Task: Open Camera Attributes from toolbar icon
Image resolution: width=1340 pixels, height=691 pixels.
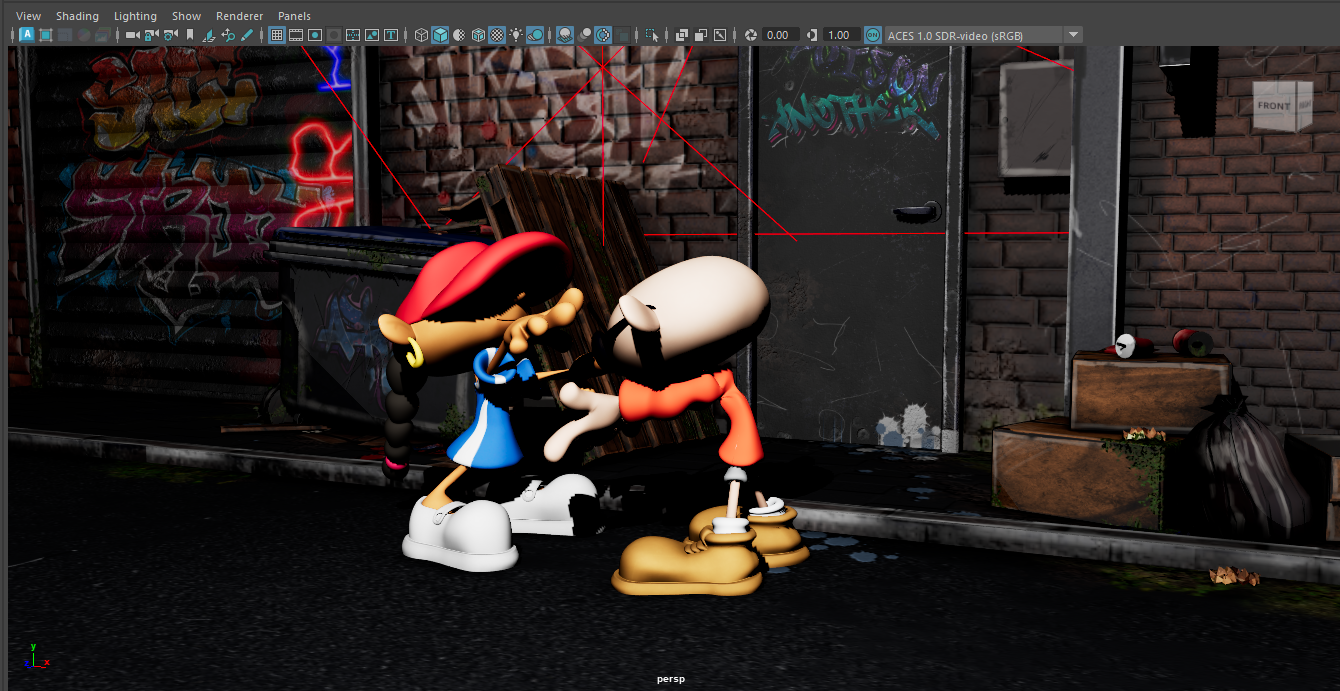Action: tap(170, 35)
